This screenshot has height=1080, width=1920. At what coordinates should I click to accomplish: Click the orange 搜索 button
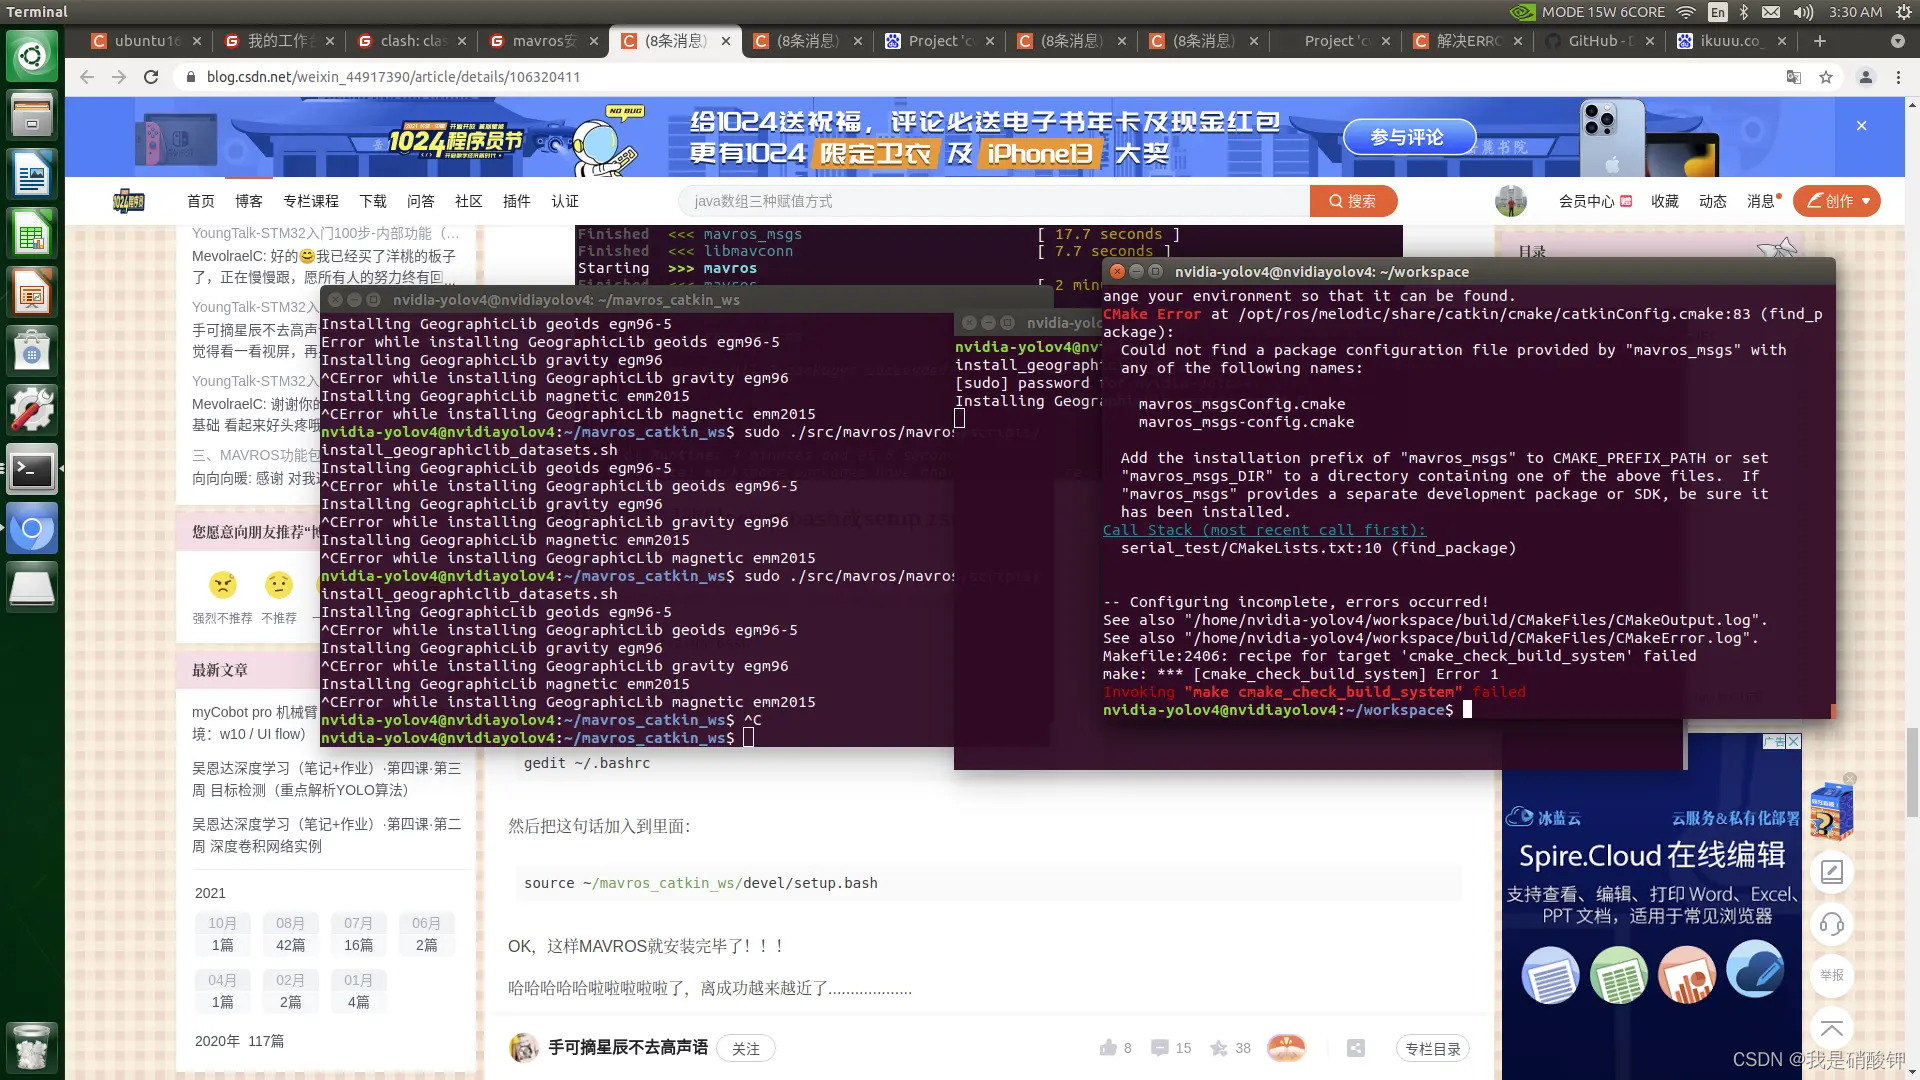pyautogui.click(x=1353, y=201)
